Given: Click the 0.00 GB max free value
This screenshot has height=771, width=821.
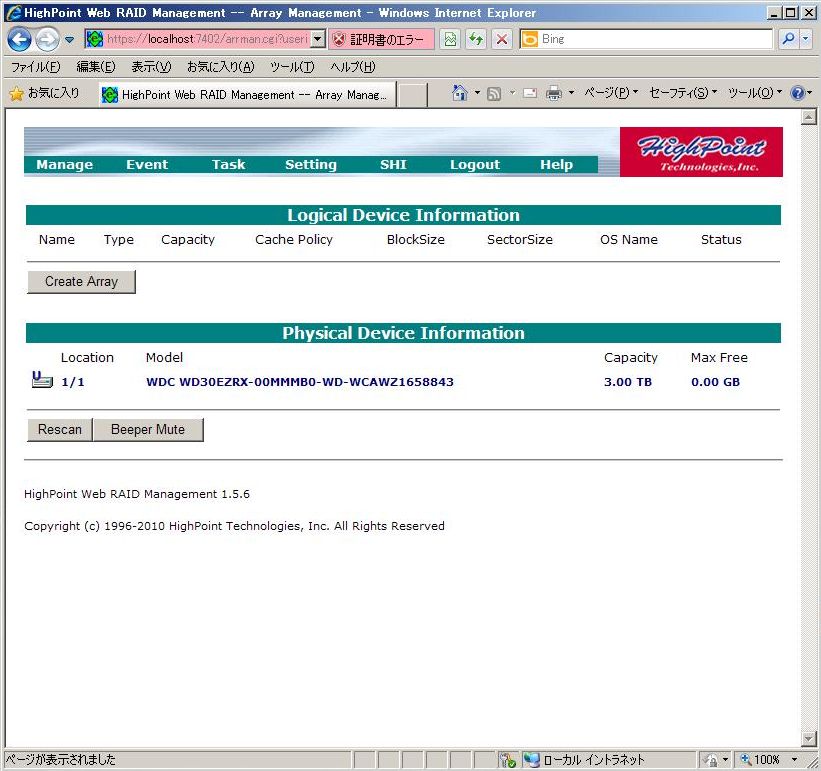Looking at the screenshot, I should 715,382.
